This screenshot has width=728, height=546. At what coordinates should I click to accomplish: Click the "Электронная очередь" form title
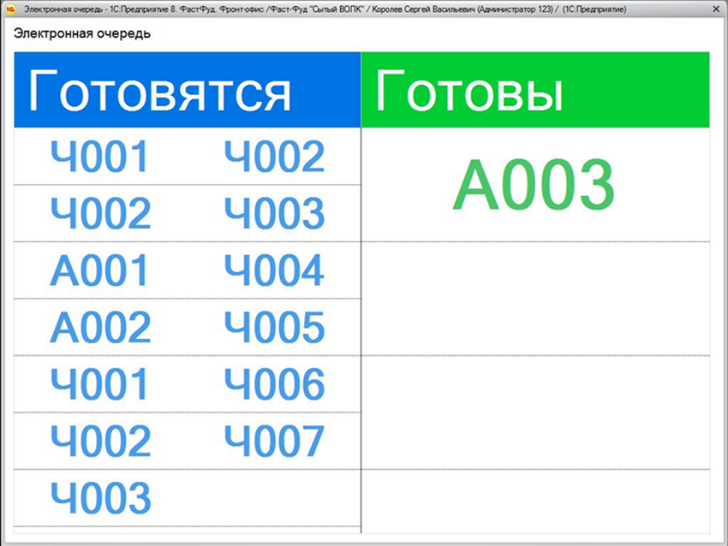tap(82, 33)
